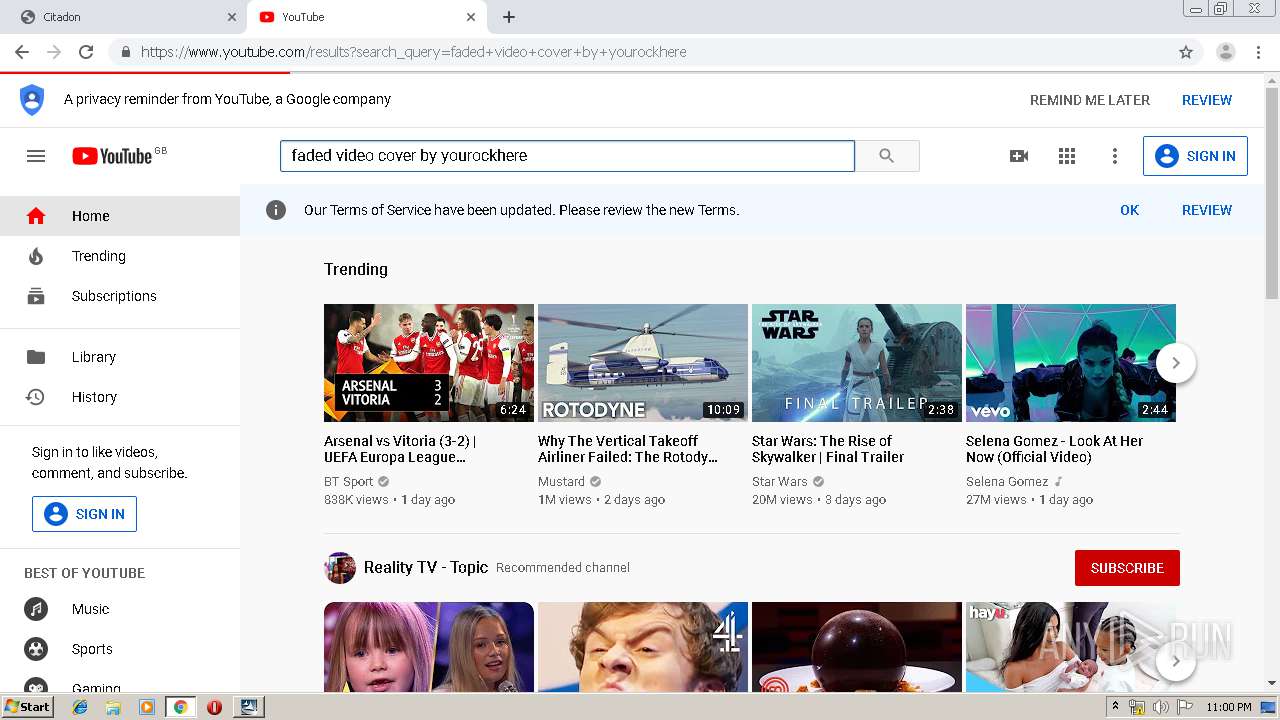
Task: Open the Channel 4 video thumbnail
Action: click(x=643, y=647)
